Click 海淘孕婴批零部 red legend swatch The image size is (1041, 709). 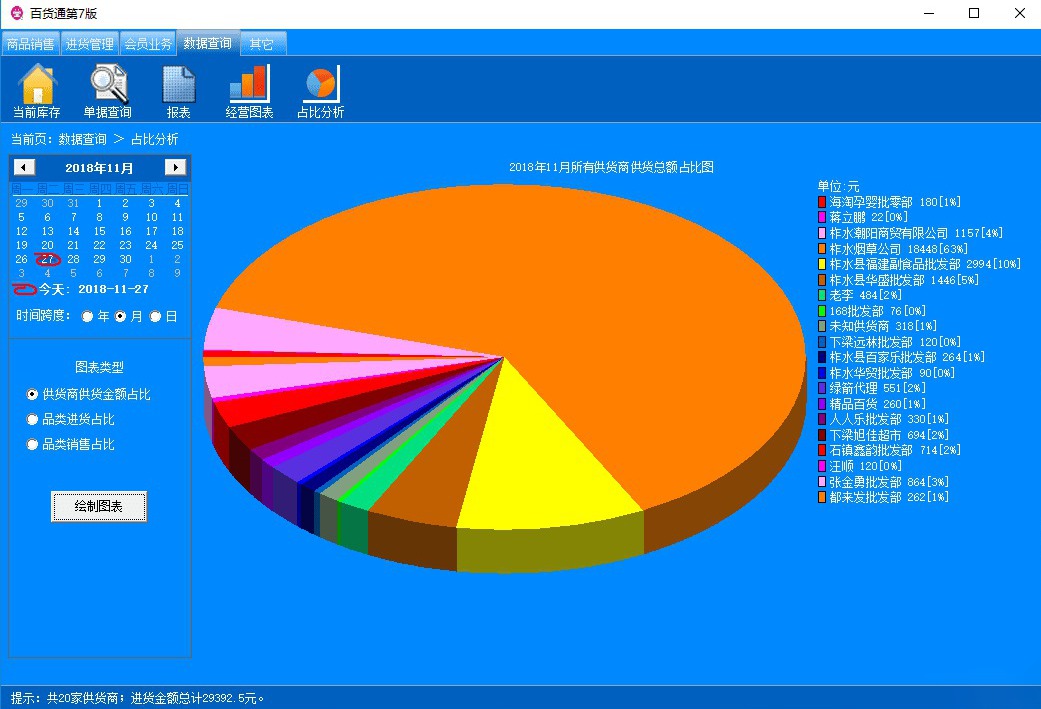822,202
